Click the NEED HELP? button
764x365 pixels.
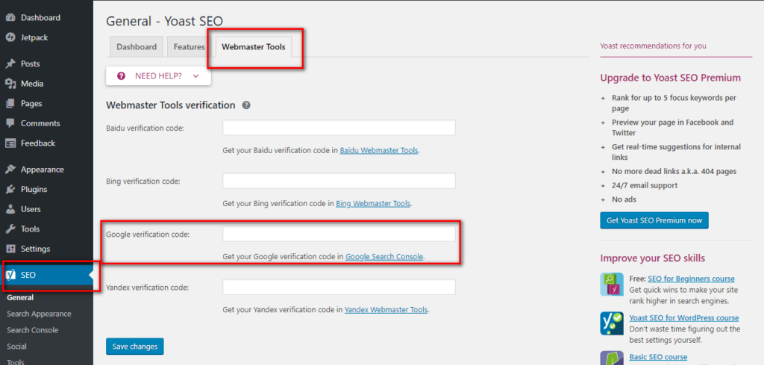158,76
